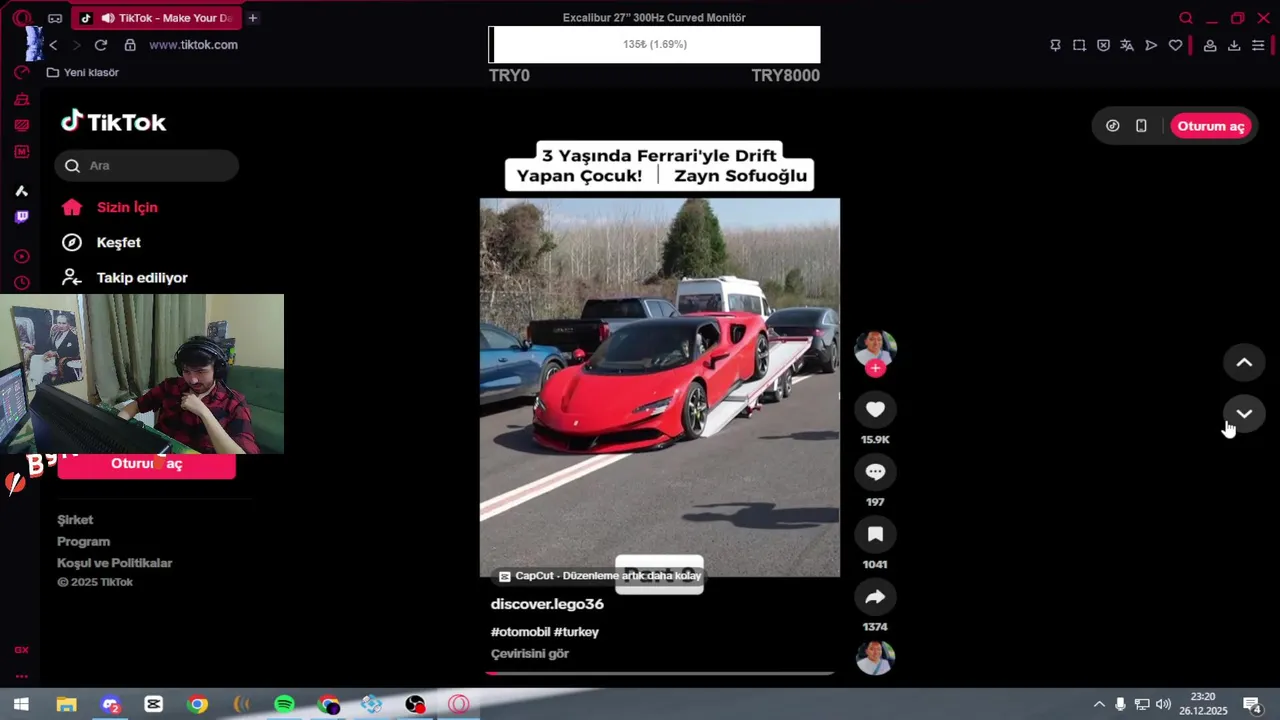The image size is (1280, 720).
Task: Click the www.tiktok.com address bar
Action: pos(193,45)
